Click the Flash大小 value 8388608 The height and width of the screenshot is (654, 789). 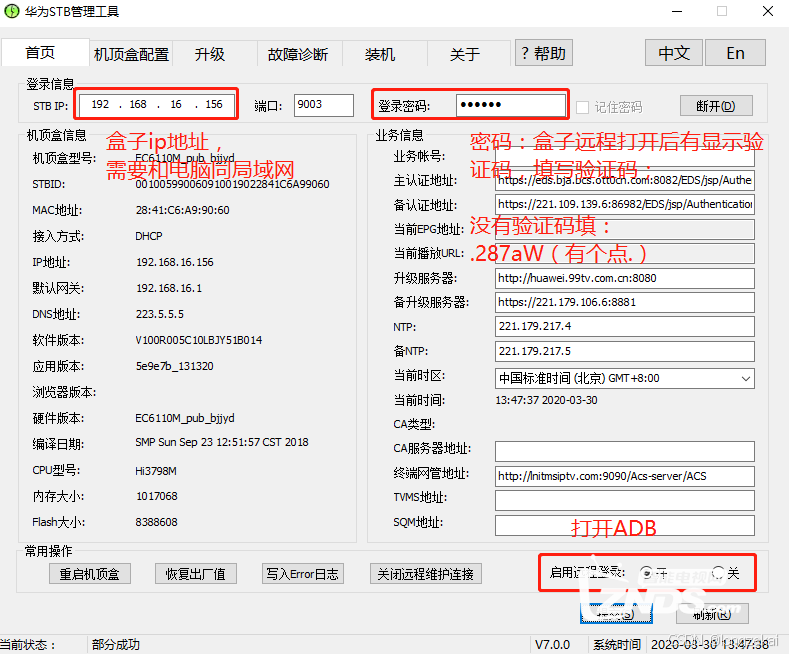(x=156, y=522)
